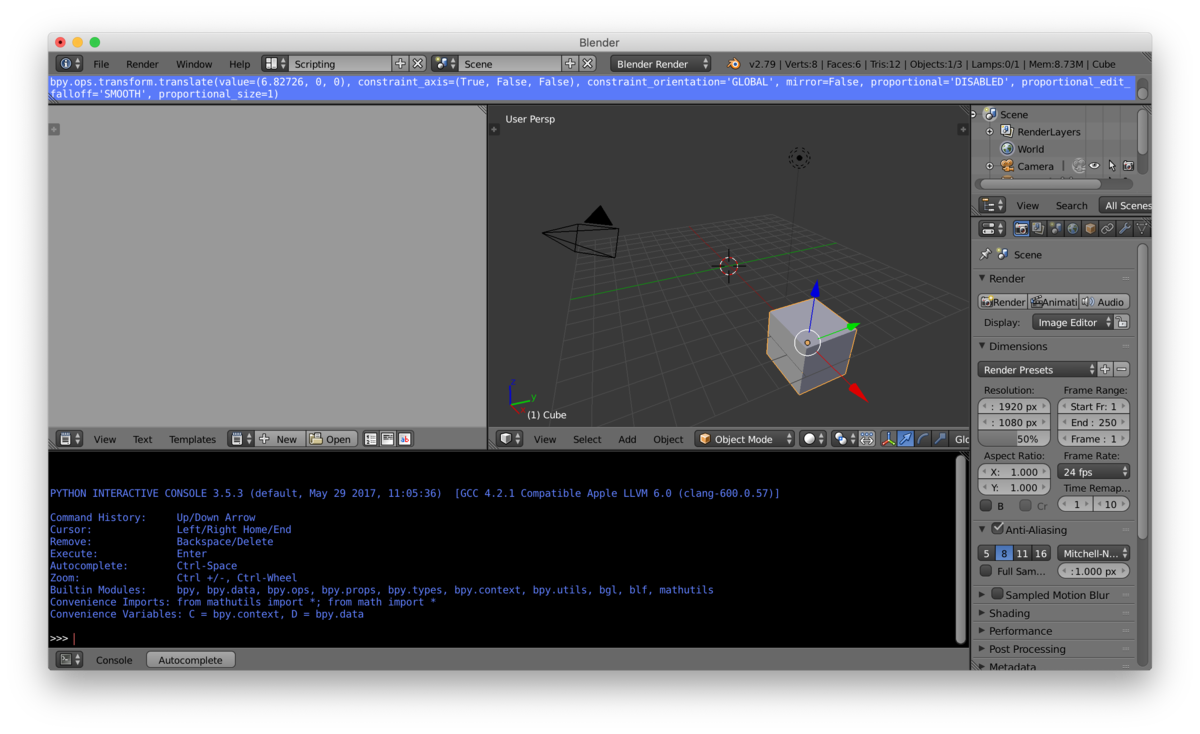Viewport: 1200px width, 734px height.
Task: Add a new screen layout next to Scripting
Action: tap(401, 64)
